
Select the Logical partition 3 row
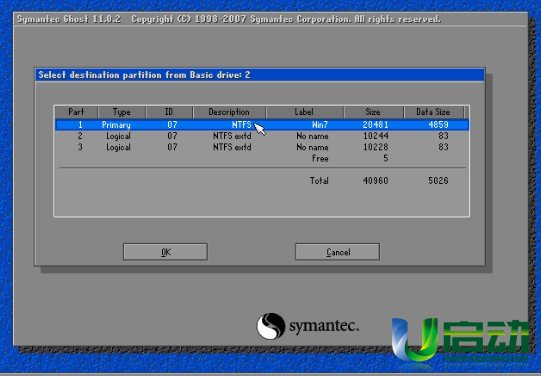point(262,147)
